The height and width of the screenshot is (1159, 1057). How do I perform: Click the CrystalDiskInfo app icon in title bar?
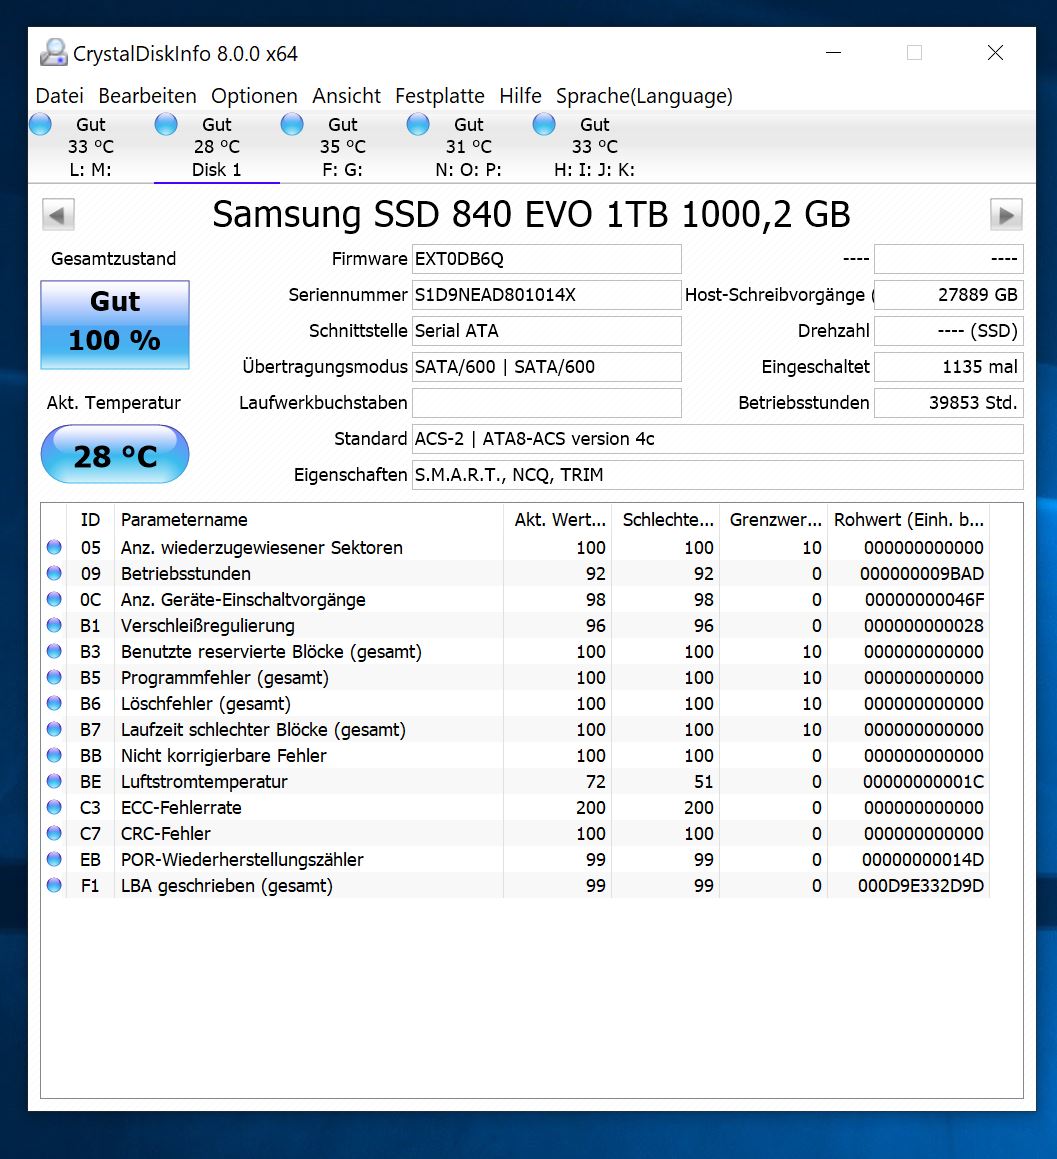click(53, 53)
